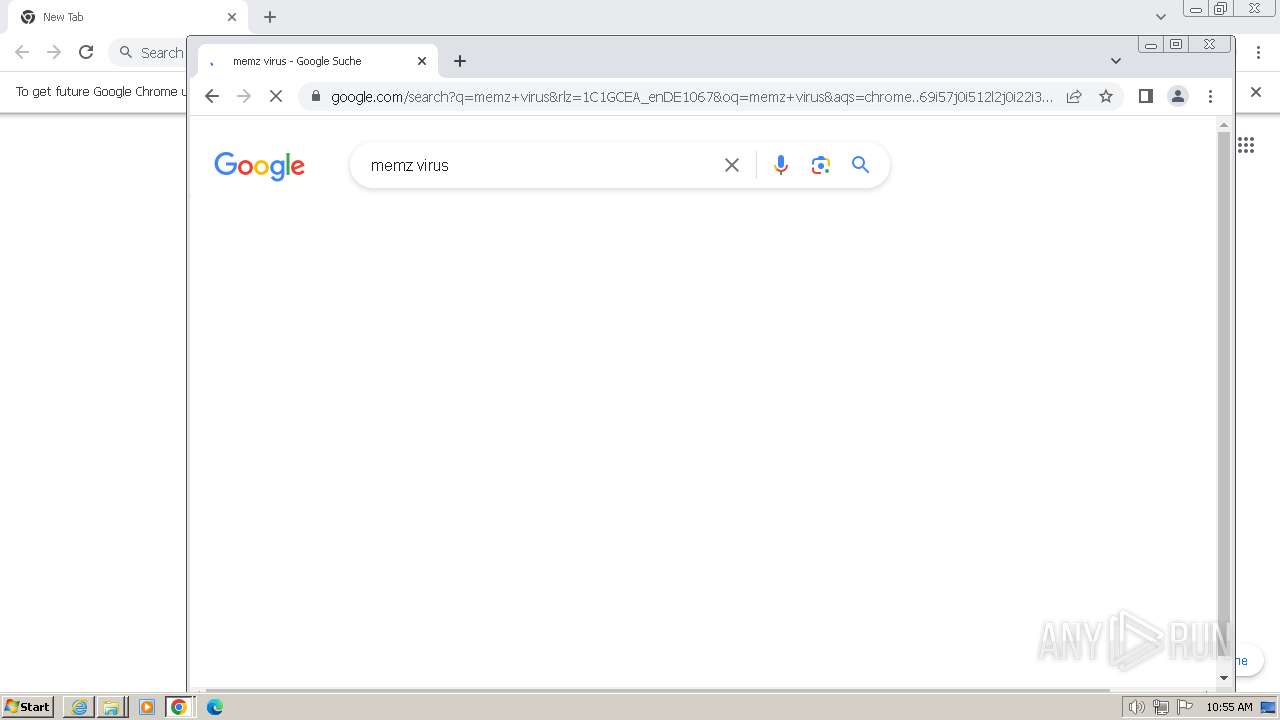Click inside the memz virus search box
The image size is (1280, 720).
[x=540, y=165]
